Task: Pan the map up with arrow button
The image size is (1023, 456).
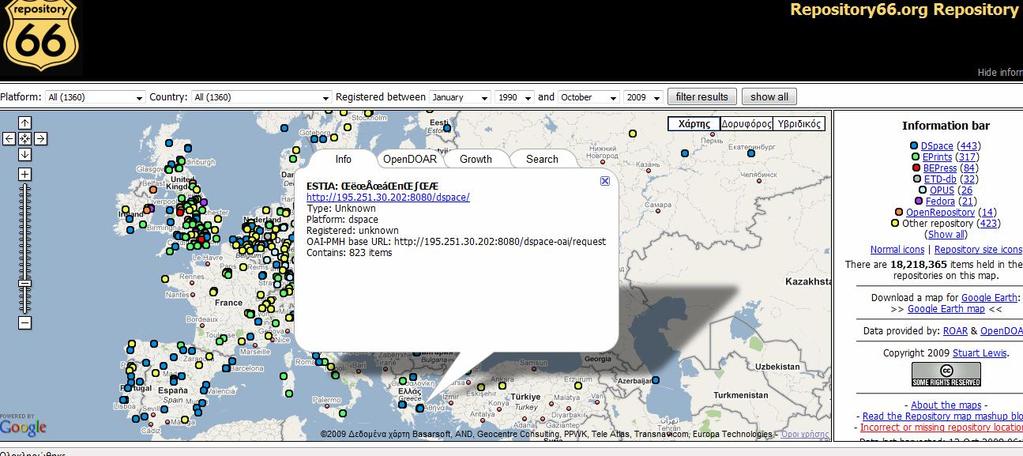Action: (25, 123)
